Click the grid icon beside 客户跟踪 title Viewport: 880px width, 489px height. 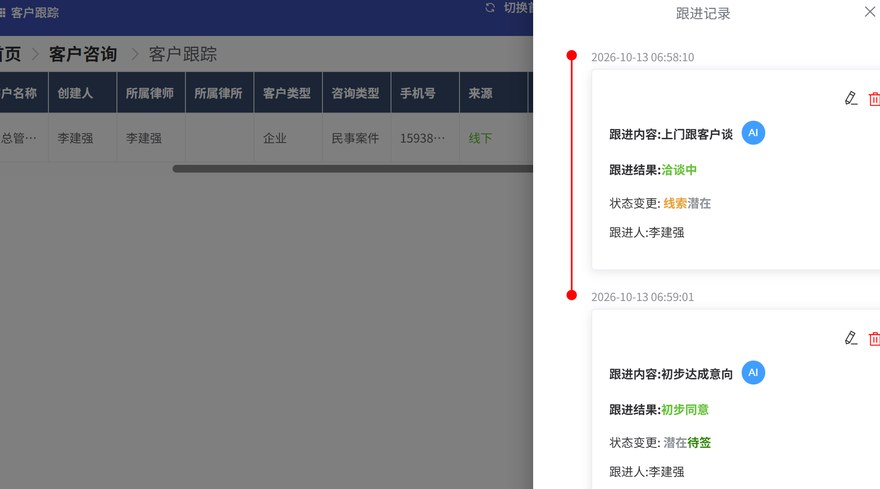coord(3,12)
